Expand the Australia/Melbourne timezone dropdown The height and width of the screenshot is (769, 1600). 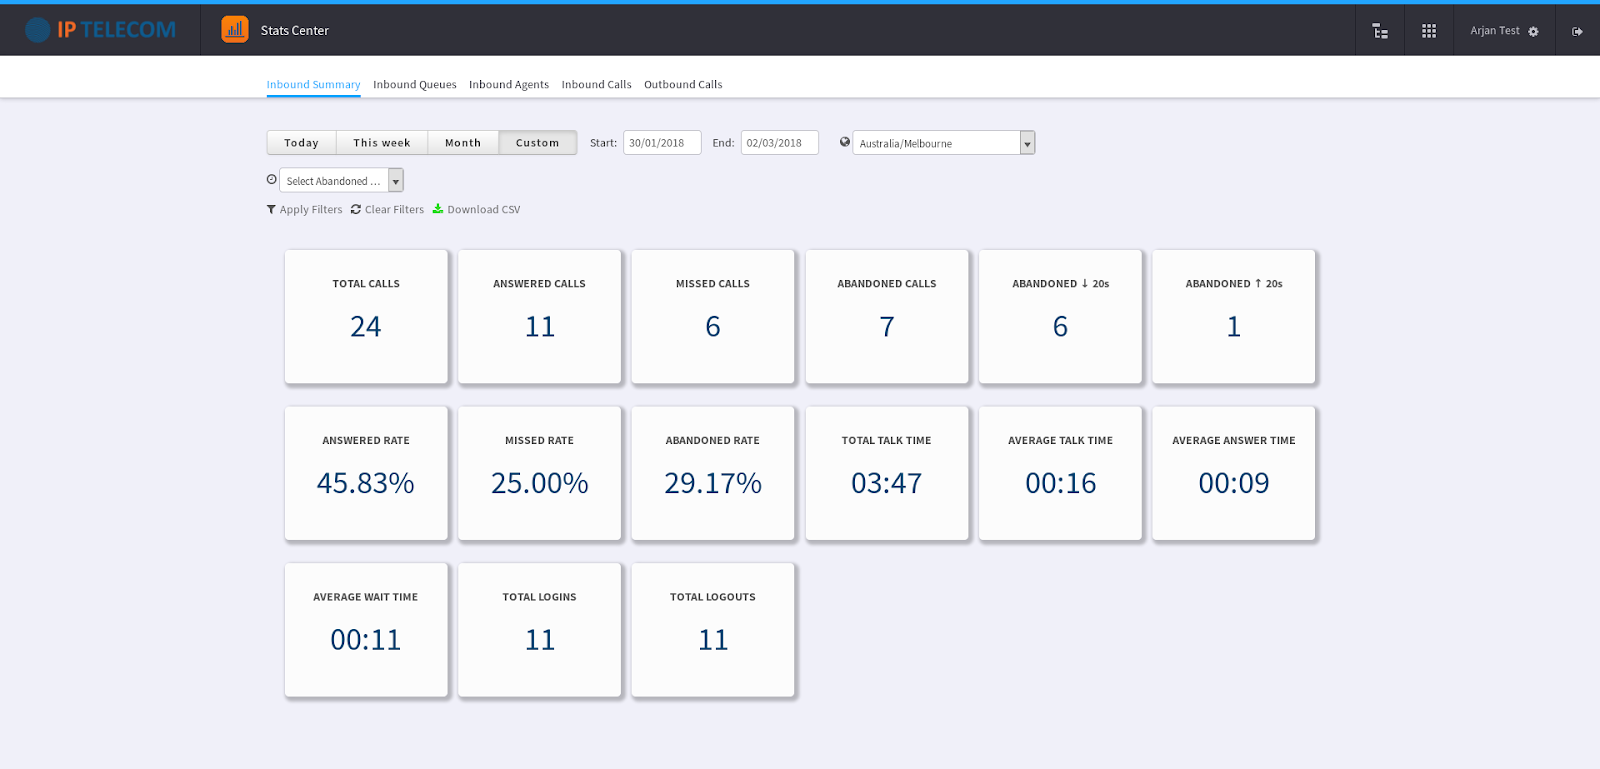click(1027, 143)
